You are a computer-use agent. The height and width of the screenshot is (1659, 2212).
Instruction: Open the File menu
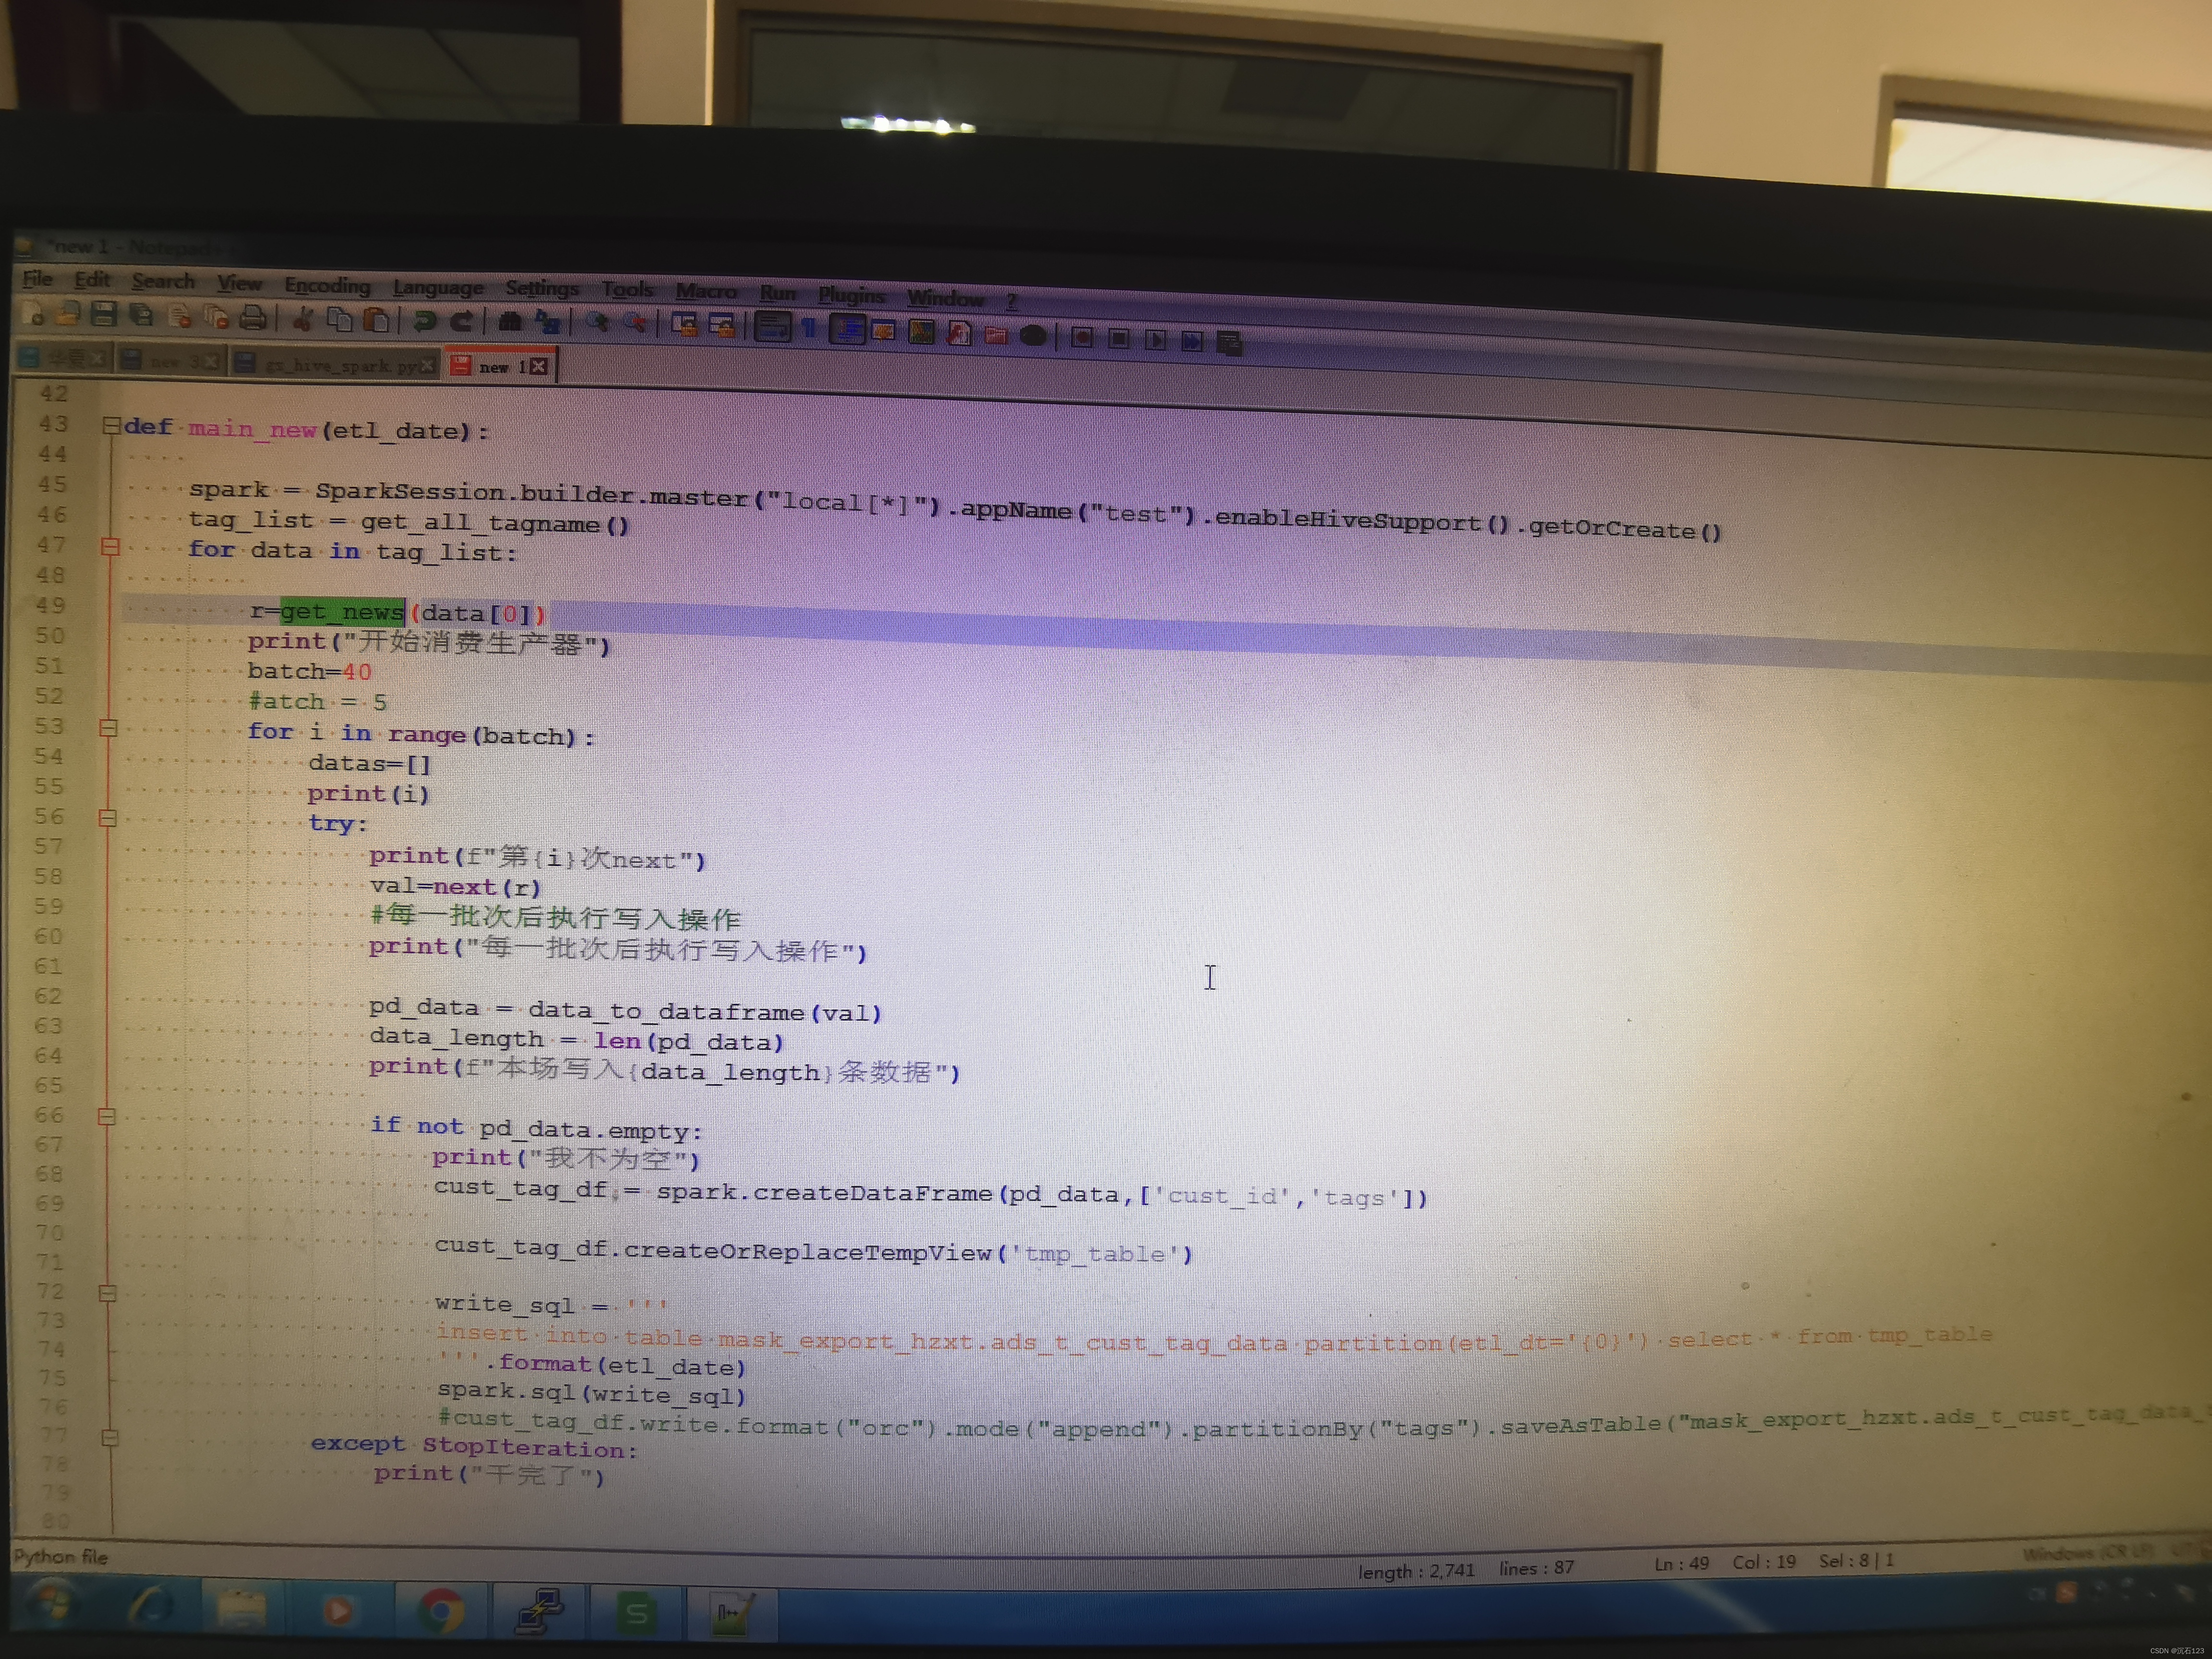38,279
